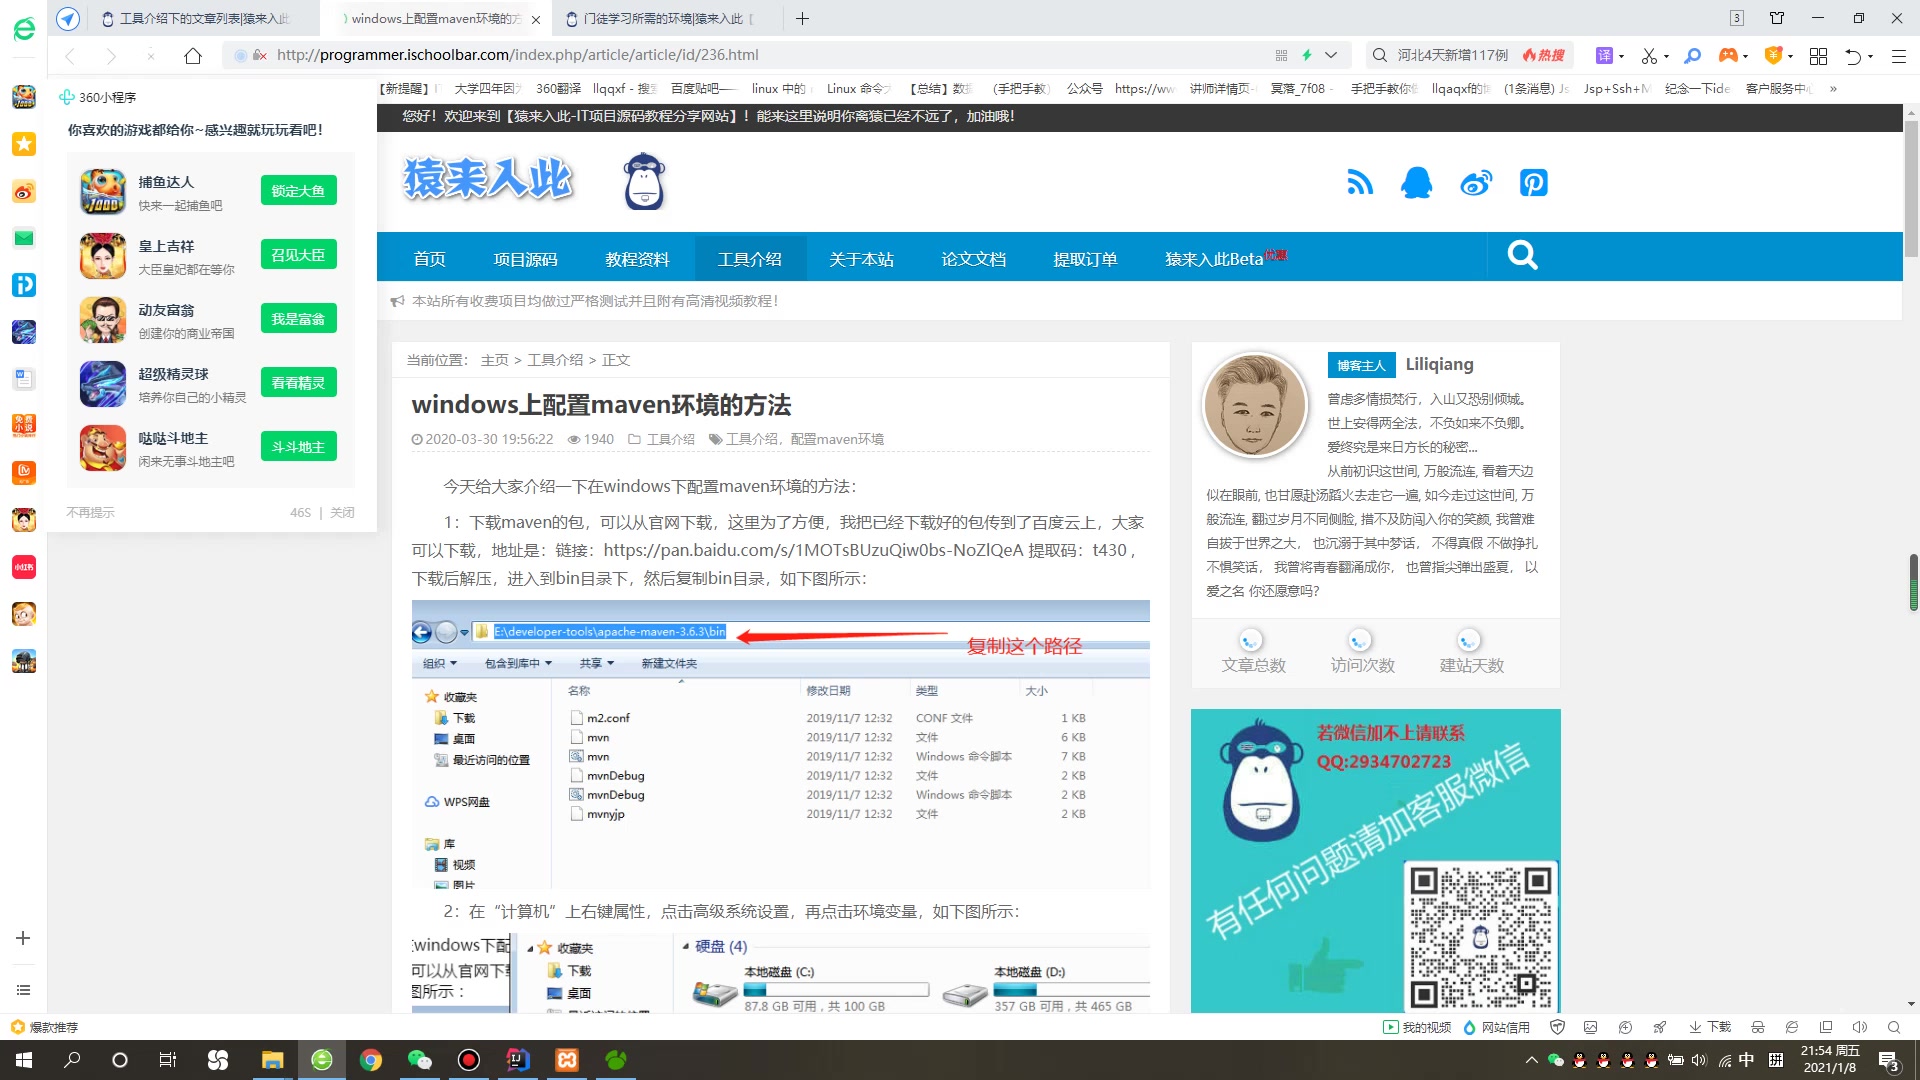Screen dimensions: 1920x1080
Task: Click inside the address bar URL field
Action: [x=600, y=55]
